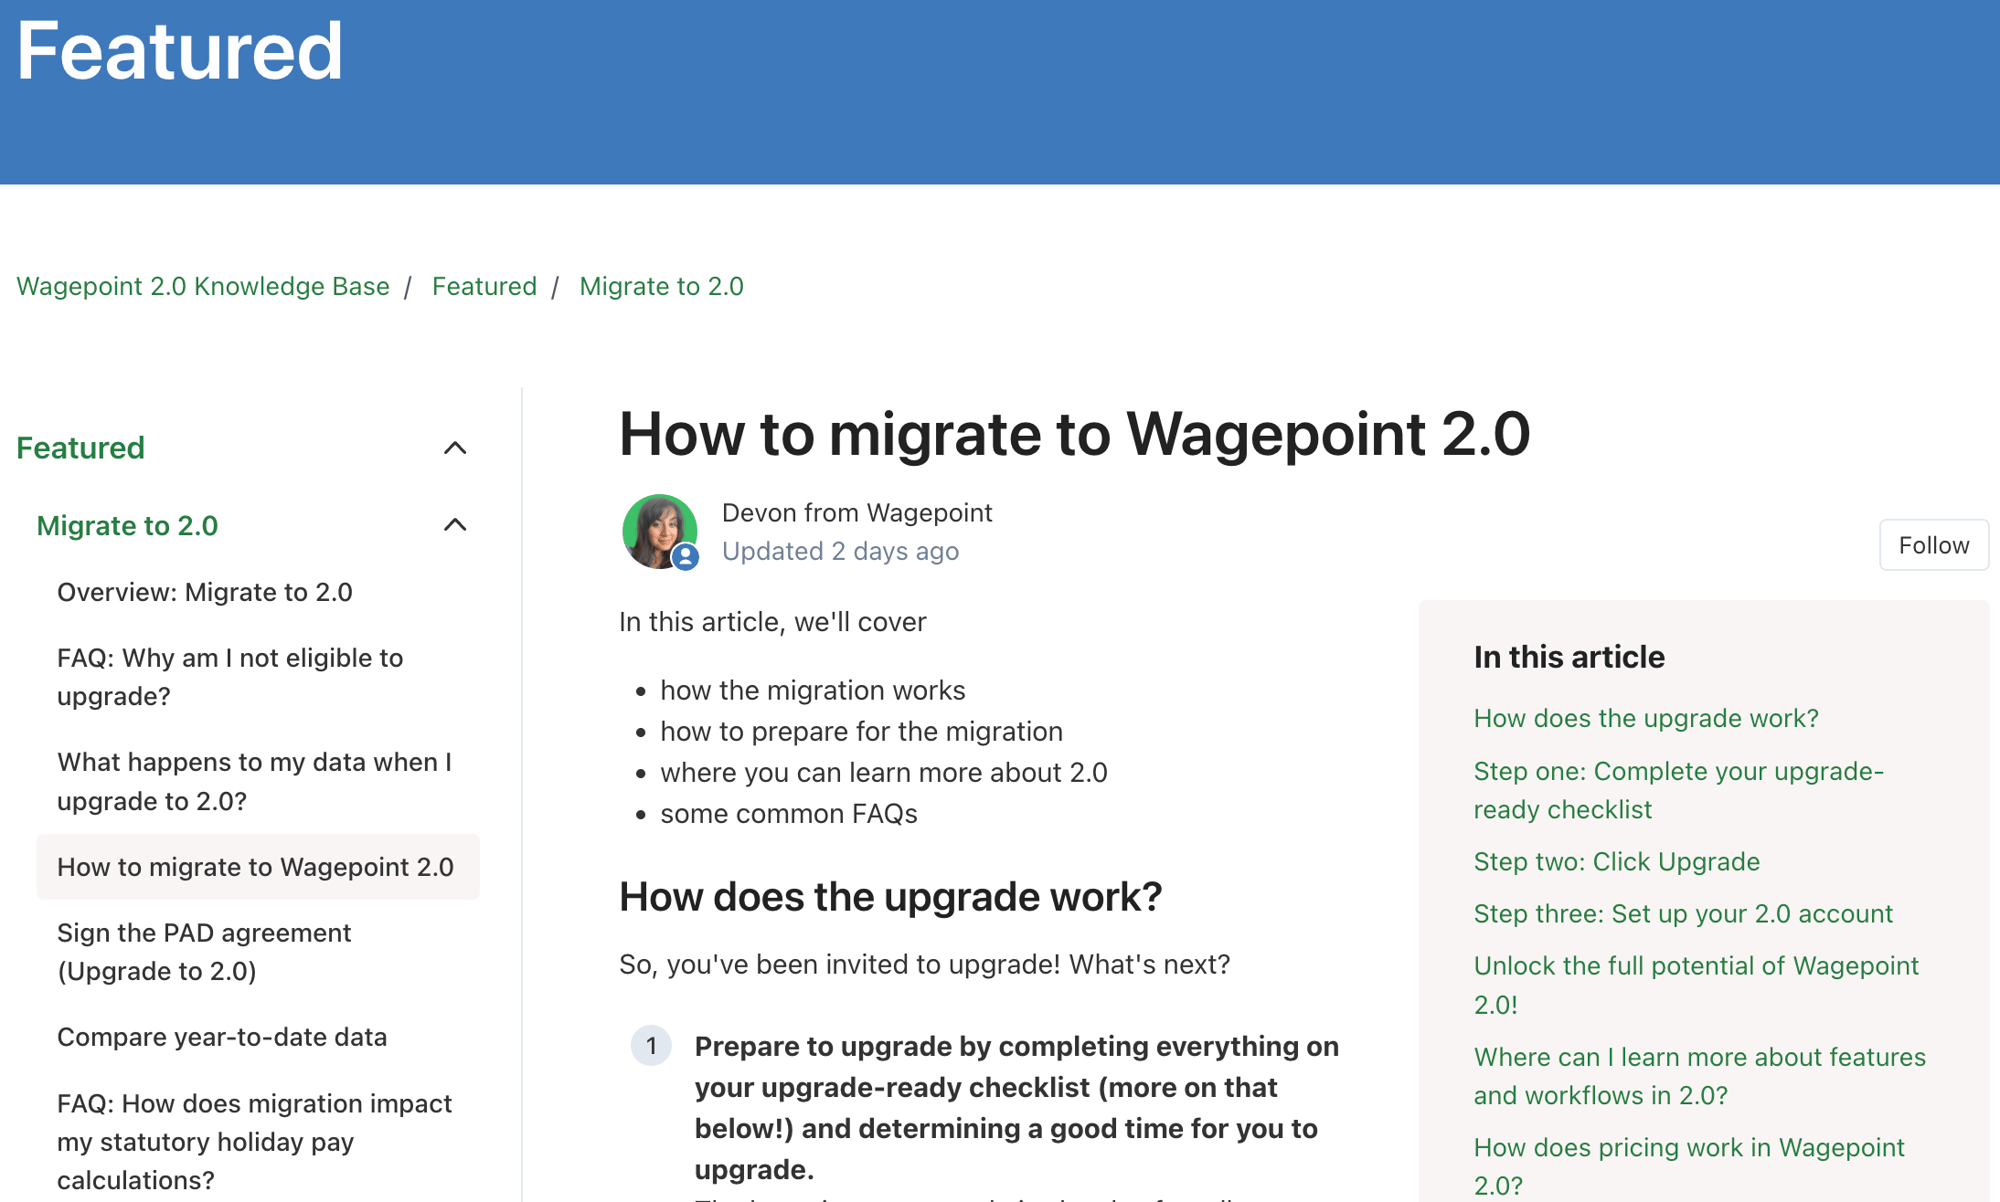
Task: Select How to migrate to Wagepoint 2.0 sidebar item
Action: click(x=258, y=867)
